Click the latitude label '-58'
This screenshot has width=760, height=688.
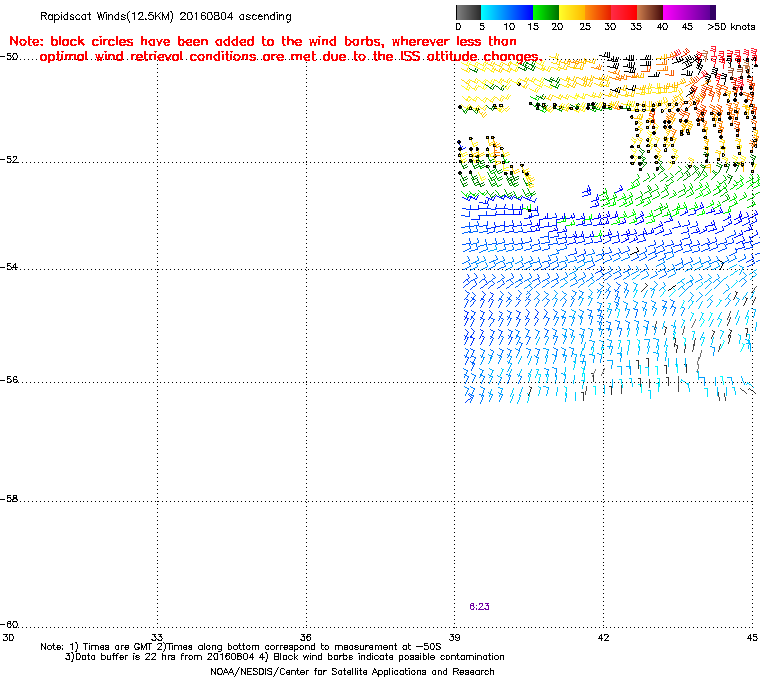tap(9, 499)
